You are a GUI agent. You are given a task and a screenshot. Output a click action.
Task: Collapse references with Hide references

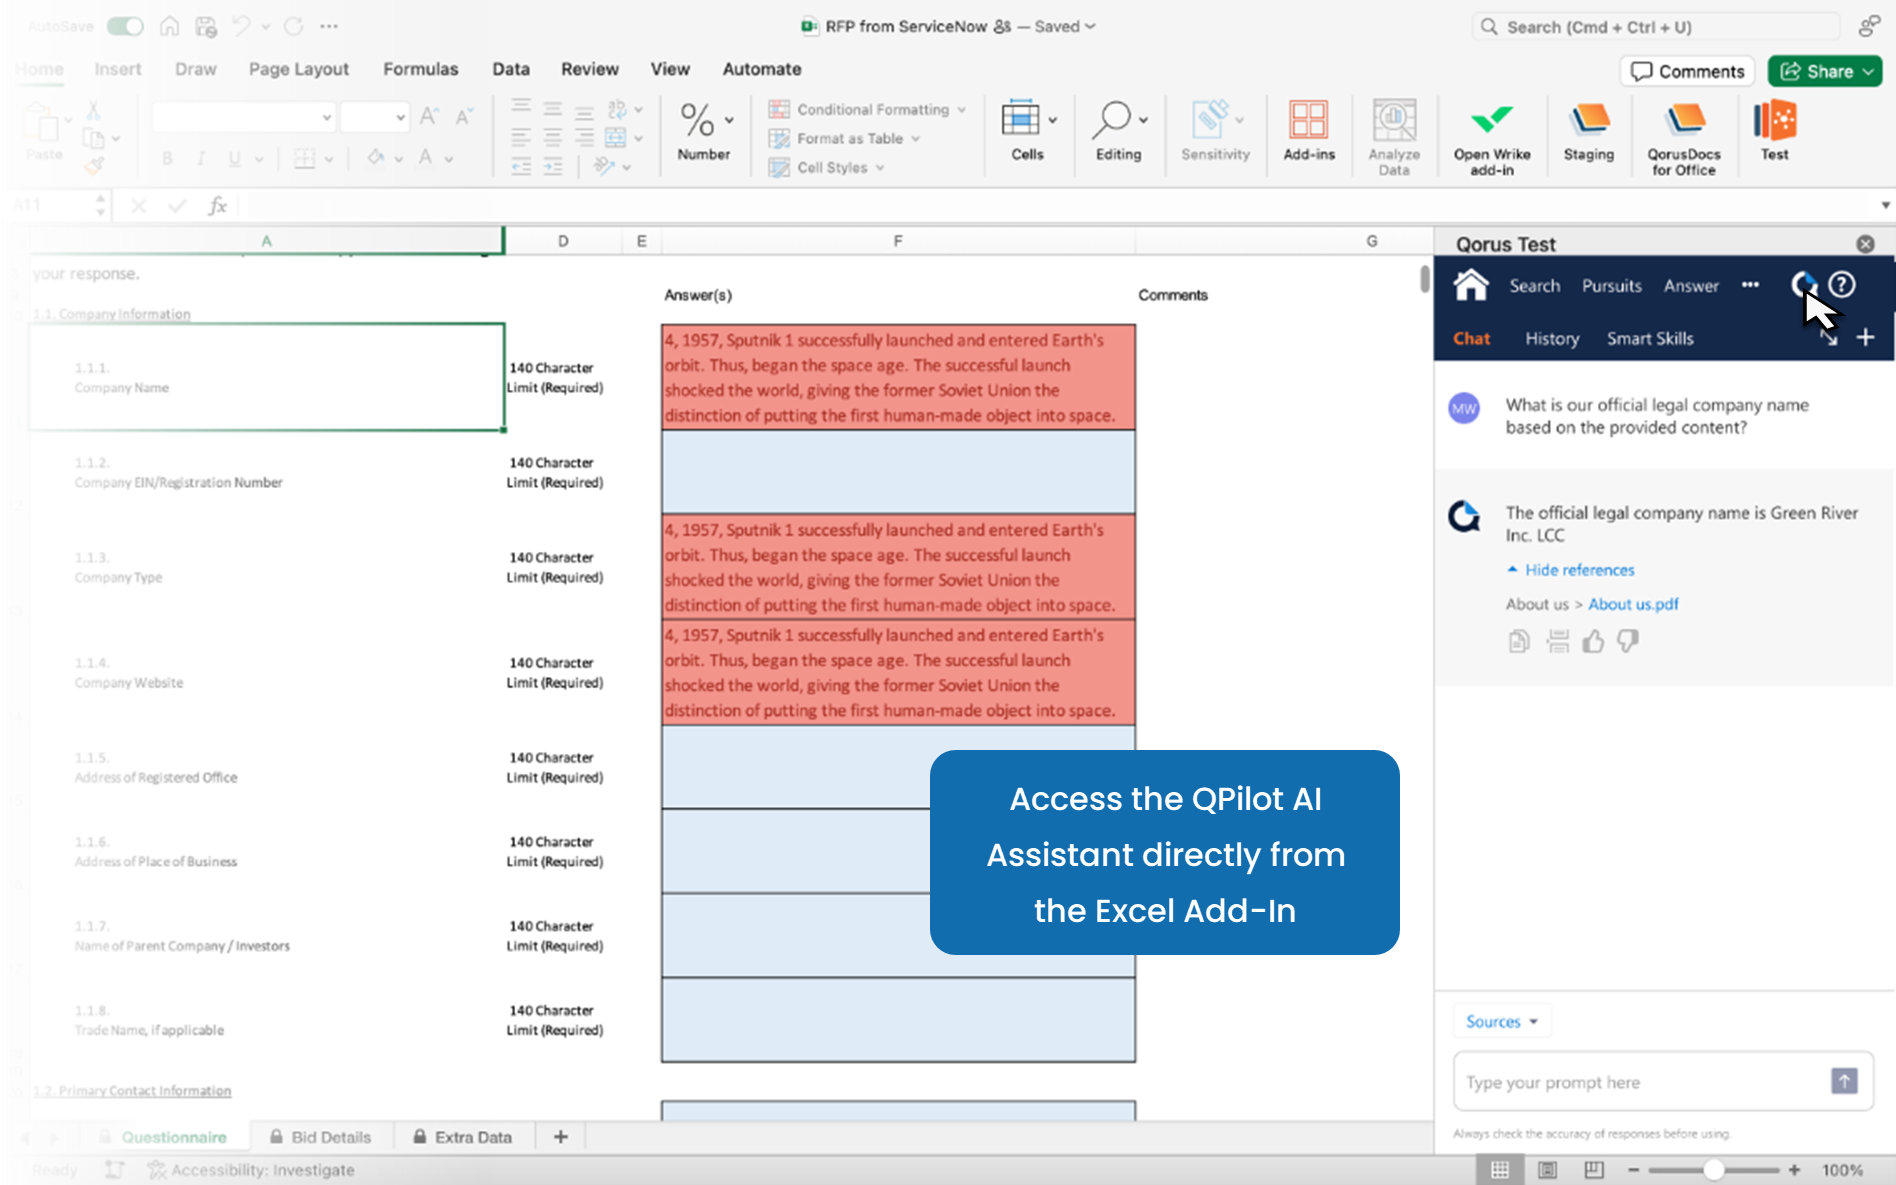coord(1571,570)
